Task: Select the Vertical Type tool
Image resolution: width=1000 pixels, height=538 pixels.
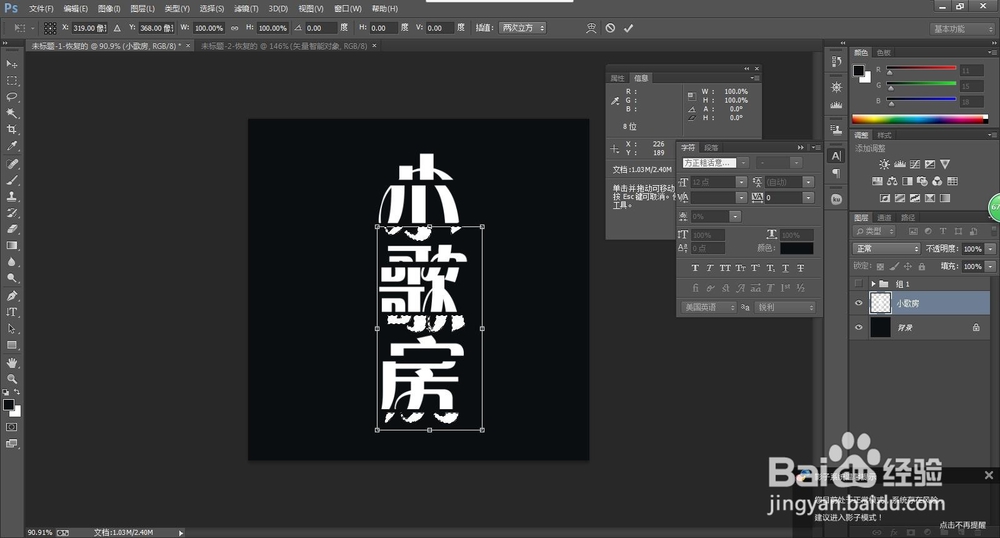Action: (x=11, y=312)
